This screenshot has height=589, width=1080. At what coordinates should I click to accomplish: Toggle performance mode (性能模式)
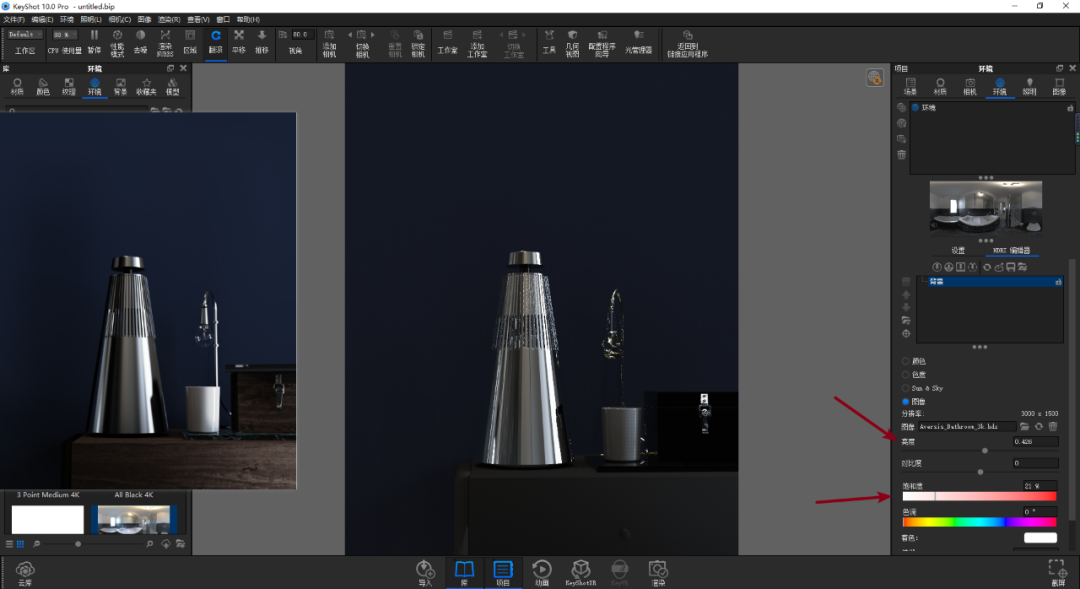pyautogui.click(x=118, y=42)
